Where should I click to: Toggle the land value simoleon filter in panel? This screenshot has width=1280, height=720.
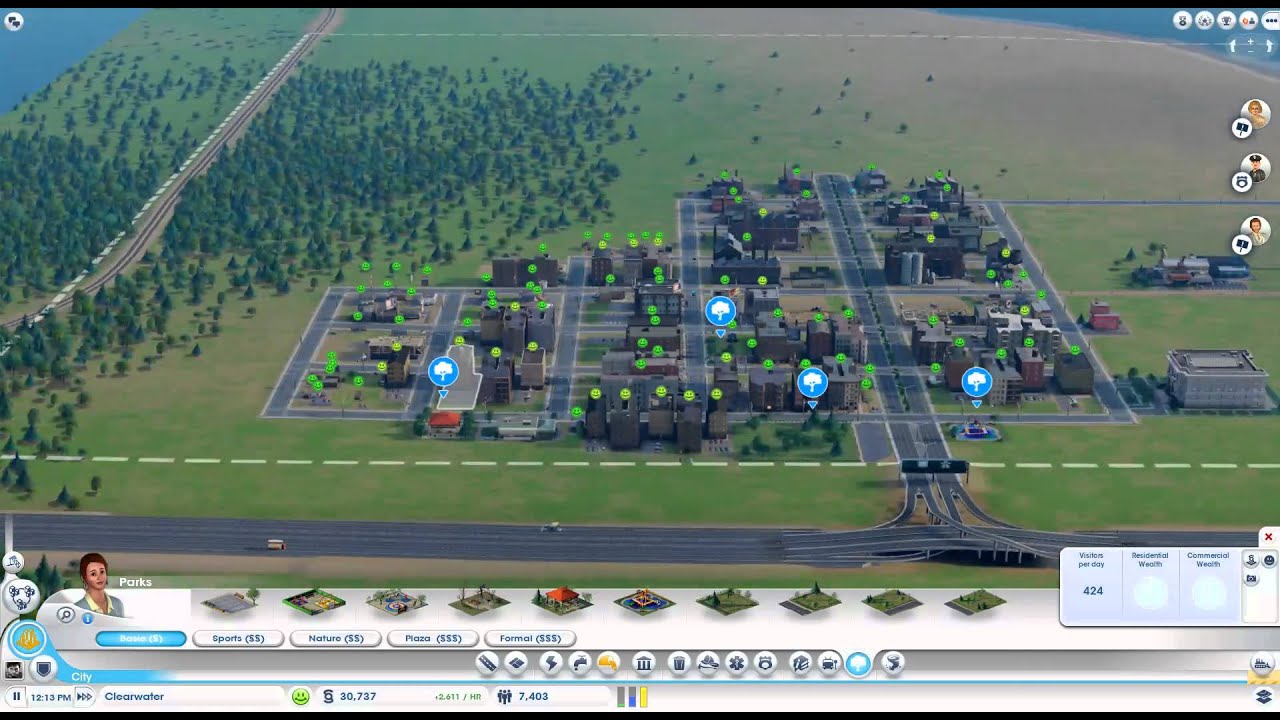point(1251,560)
